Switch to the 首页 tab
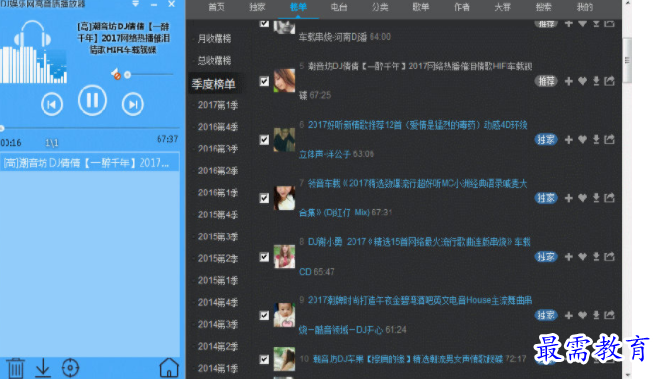The height and width of the screenshot is (380, 658). 217,7
